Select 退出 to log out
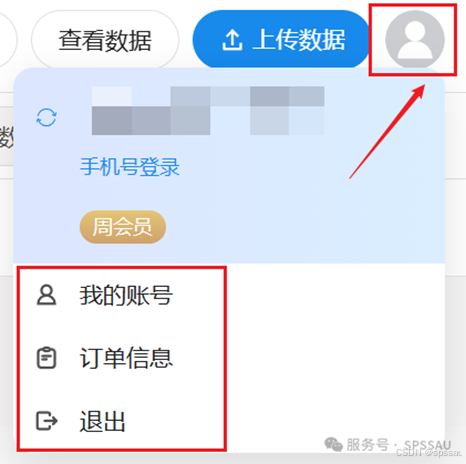466x464 pixels. click(102, 421)
